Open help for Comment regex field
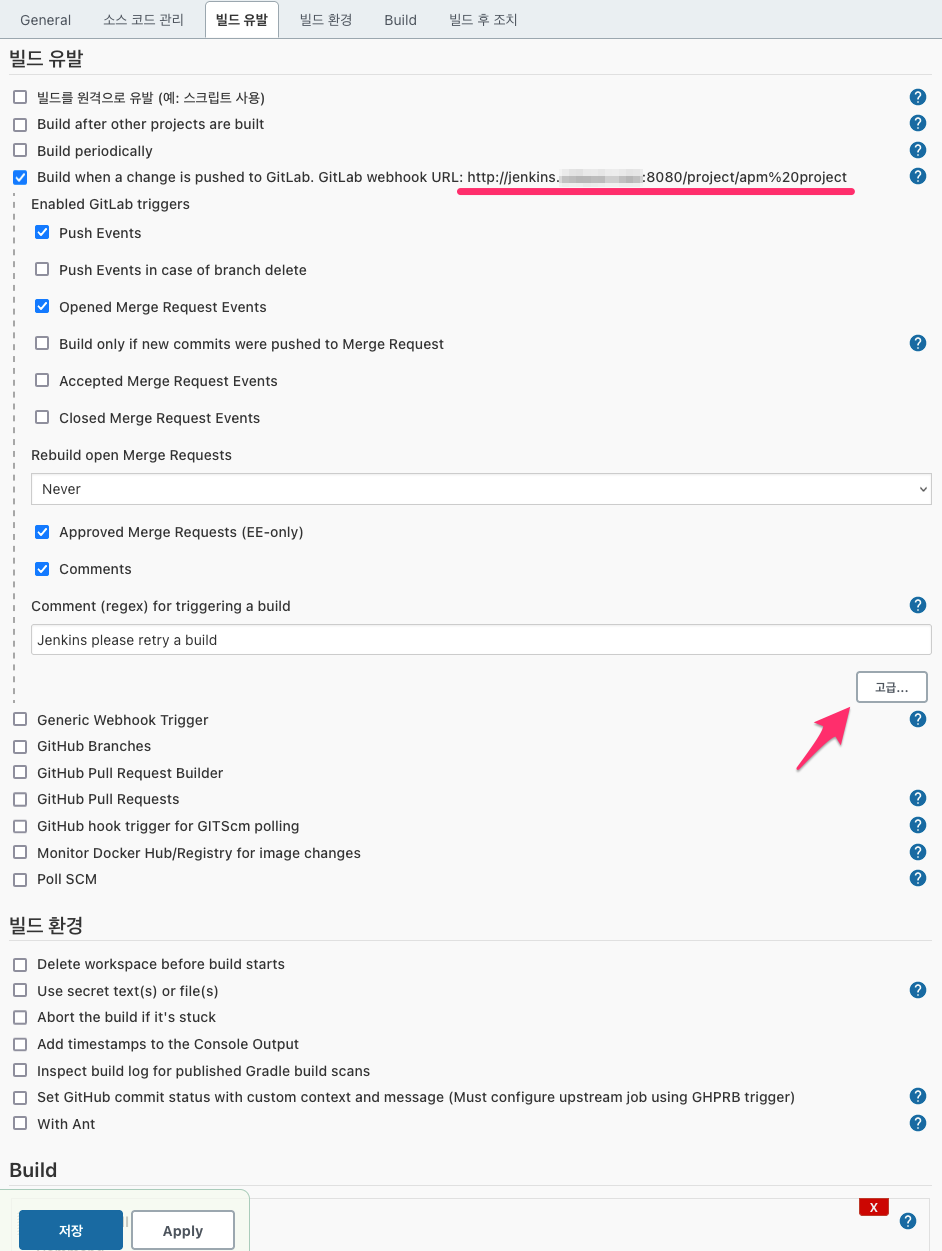 click(x=917, y=605)
